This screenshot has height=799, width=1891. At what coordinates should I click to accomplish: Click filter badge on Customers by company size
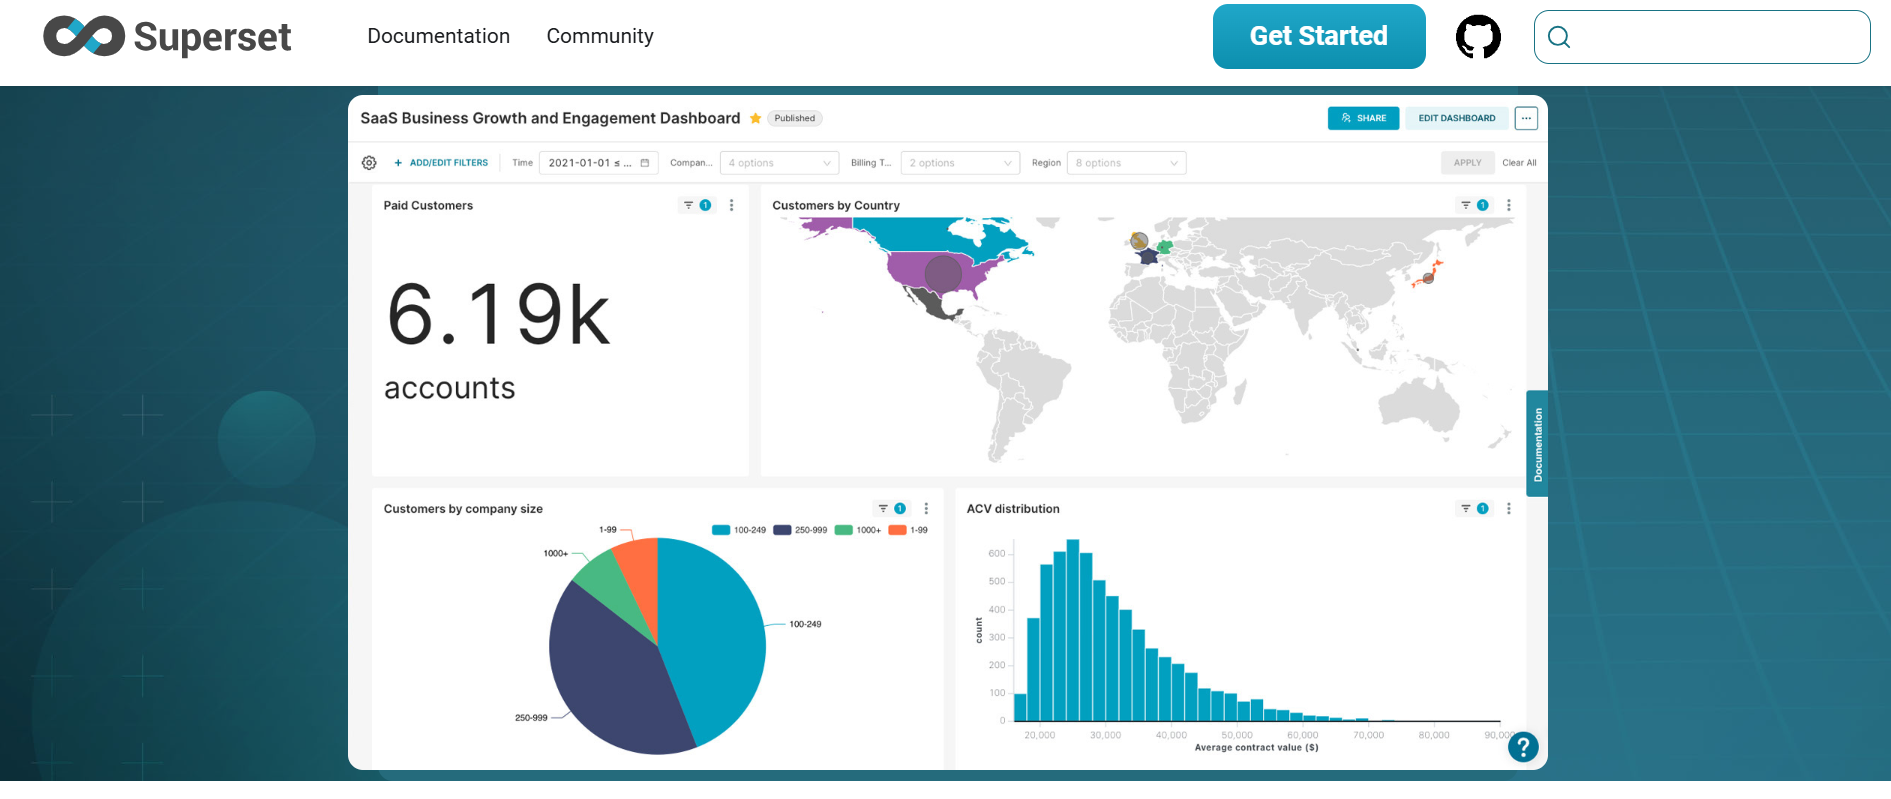point(891,508)
